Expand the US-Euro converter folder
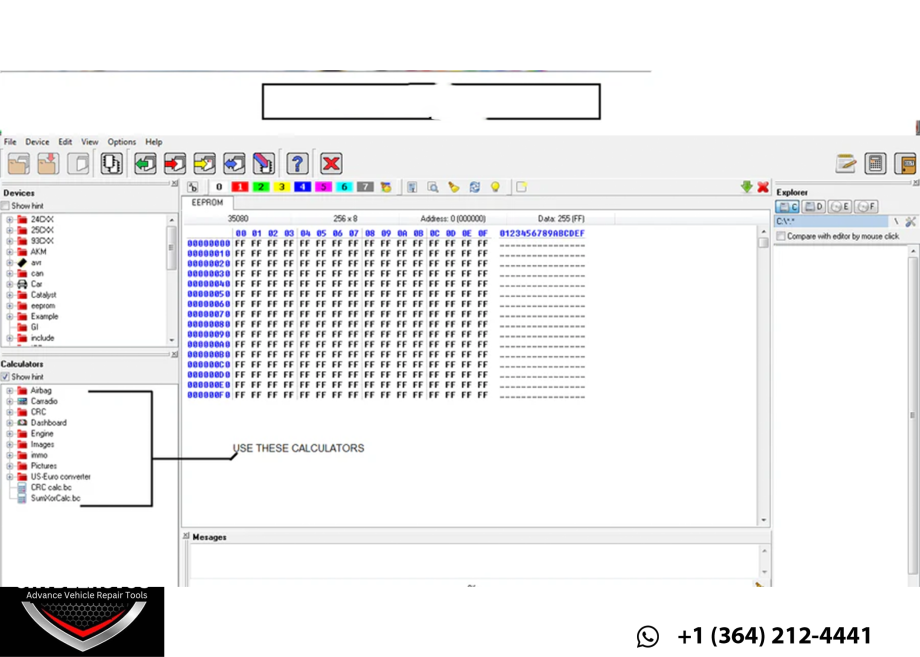920x657 pixels. coord(9,477)
